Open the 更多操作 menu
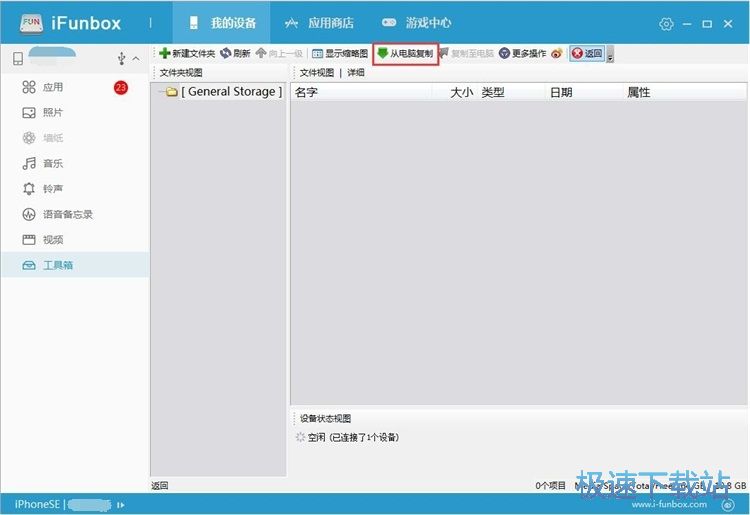 (x=522, y=53)
